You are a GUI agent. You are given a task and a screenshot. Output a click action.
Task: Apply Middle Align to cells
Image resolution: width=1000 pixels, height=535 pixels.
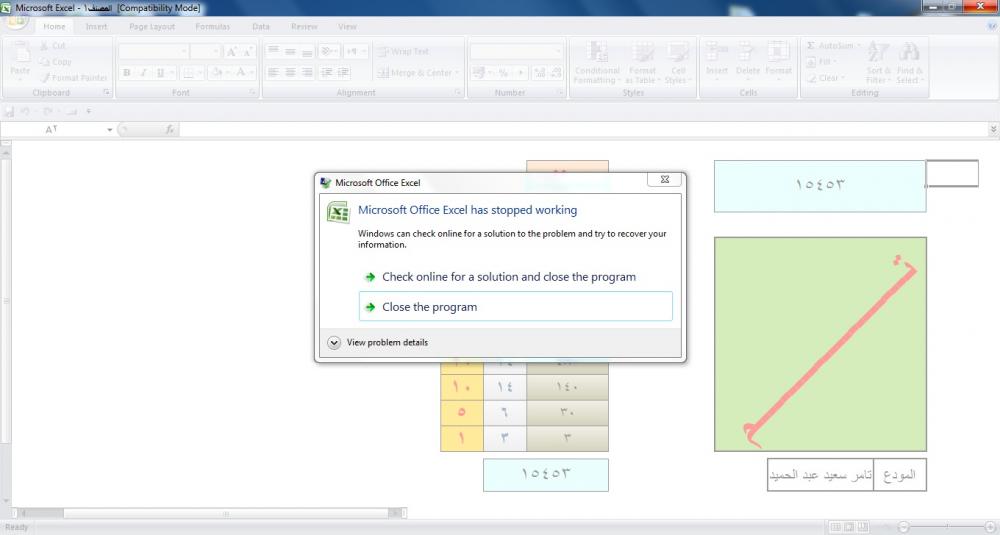click(290, 52)
